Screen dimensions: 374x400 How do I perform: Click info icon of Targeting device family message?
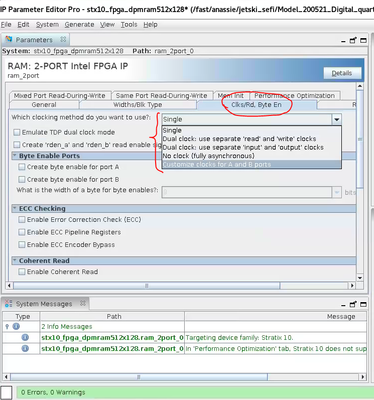[x=25, y=337]
